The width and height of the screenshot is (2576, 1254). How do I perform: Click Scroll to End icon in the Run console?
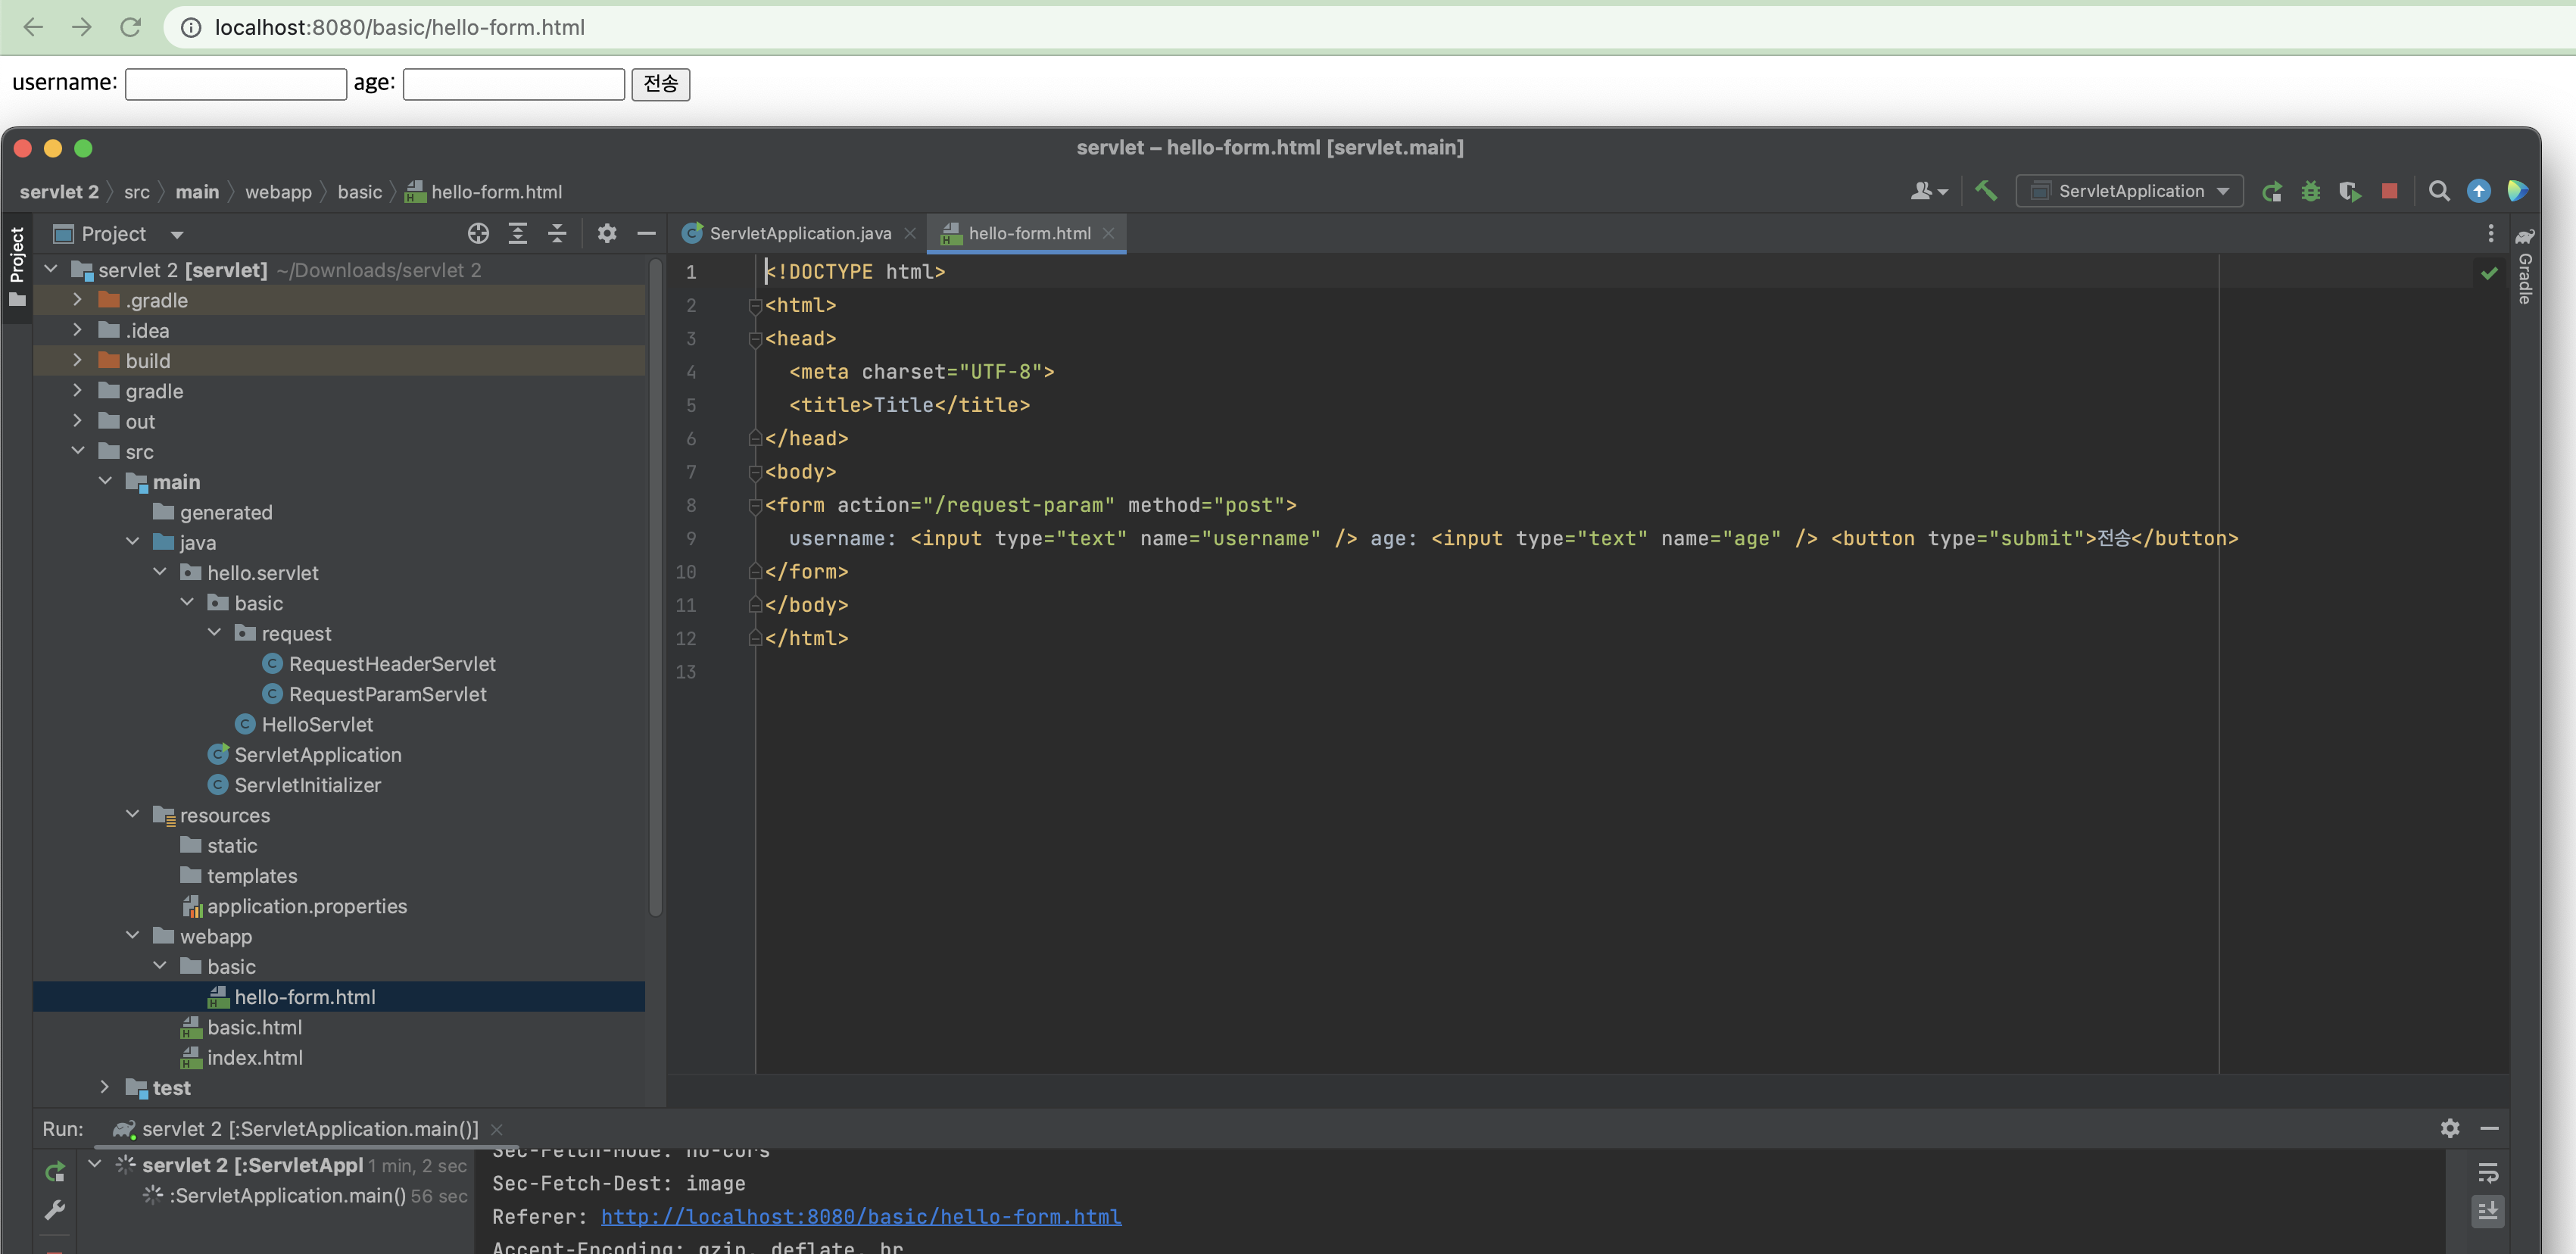pos(2488,1211)
